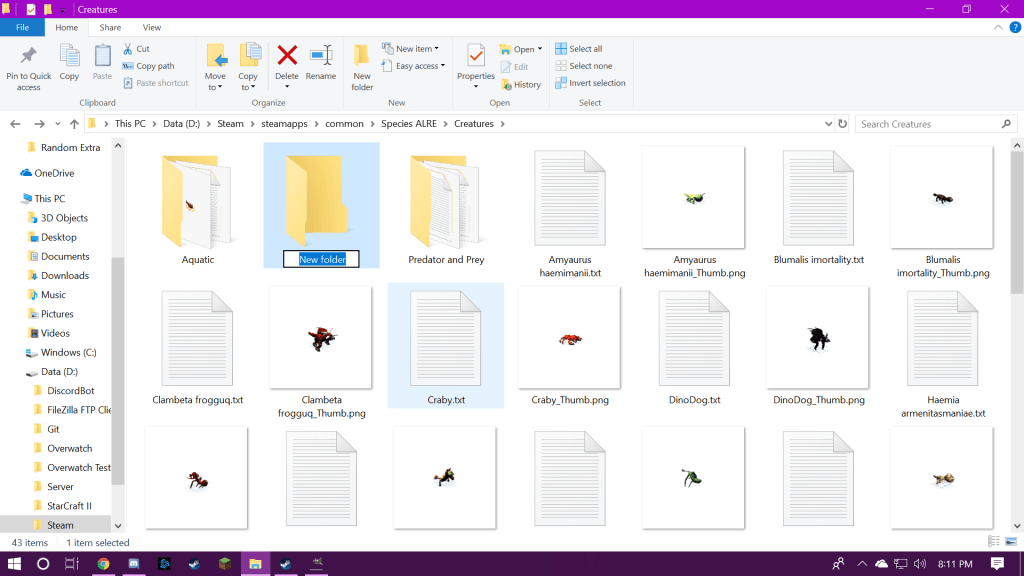
Task: Open Chrome from the taskbar
Action: (x=103, y=564)
